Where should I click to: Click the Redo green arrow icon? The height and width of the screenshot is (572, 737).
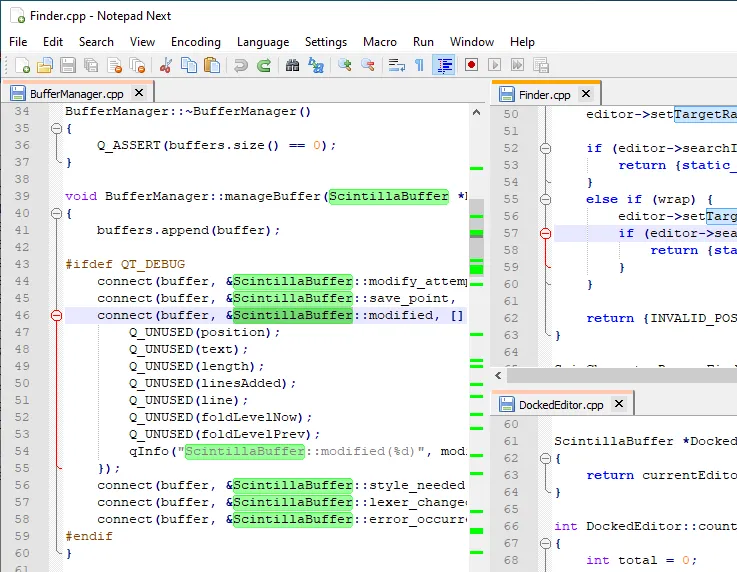[264, 66]
